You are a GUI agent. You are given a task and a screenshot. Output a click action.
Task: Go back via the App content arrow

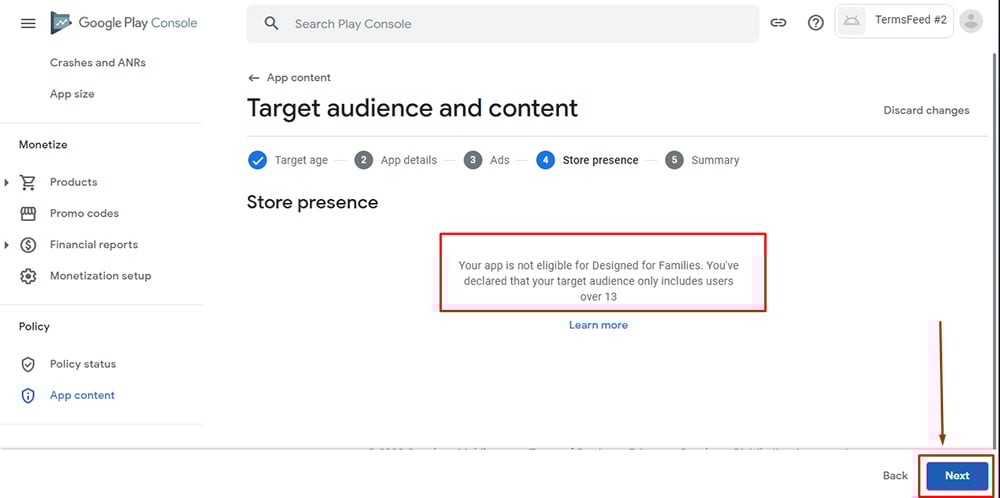254,78
